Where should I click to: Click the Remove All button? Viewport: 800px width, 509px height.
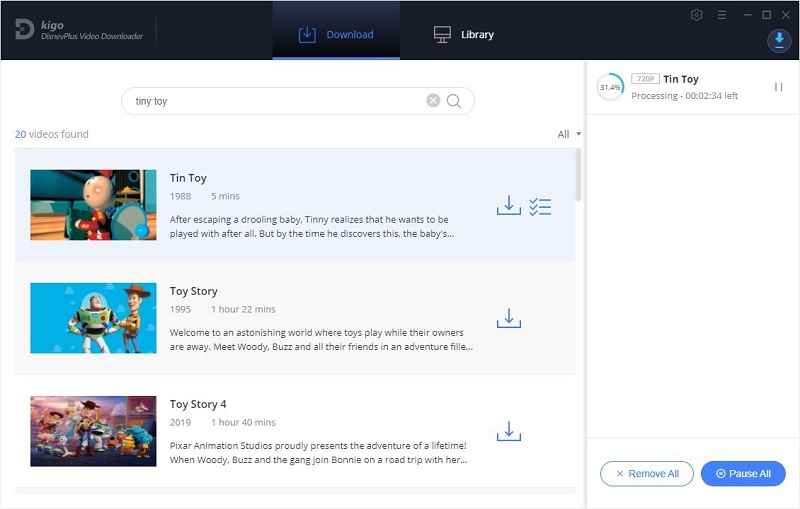click(646, 473)
